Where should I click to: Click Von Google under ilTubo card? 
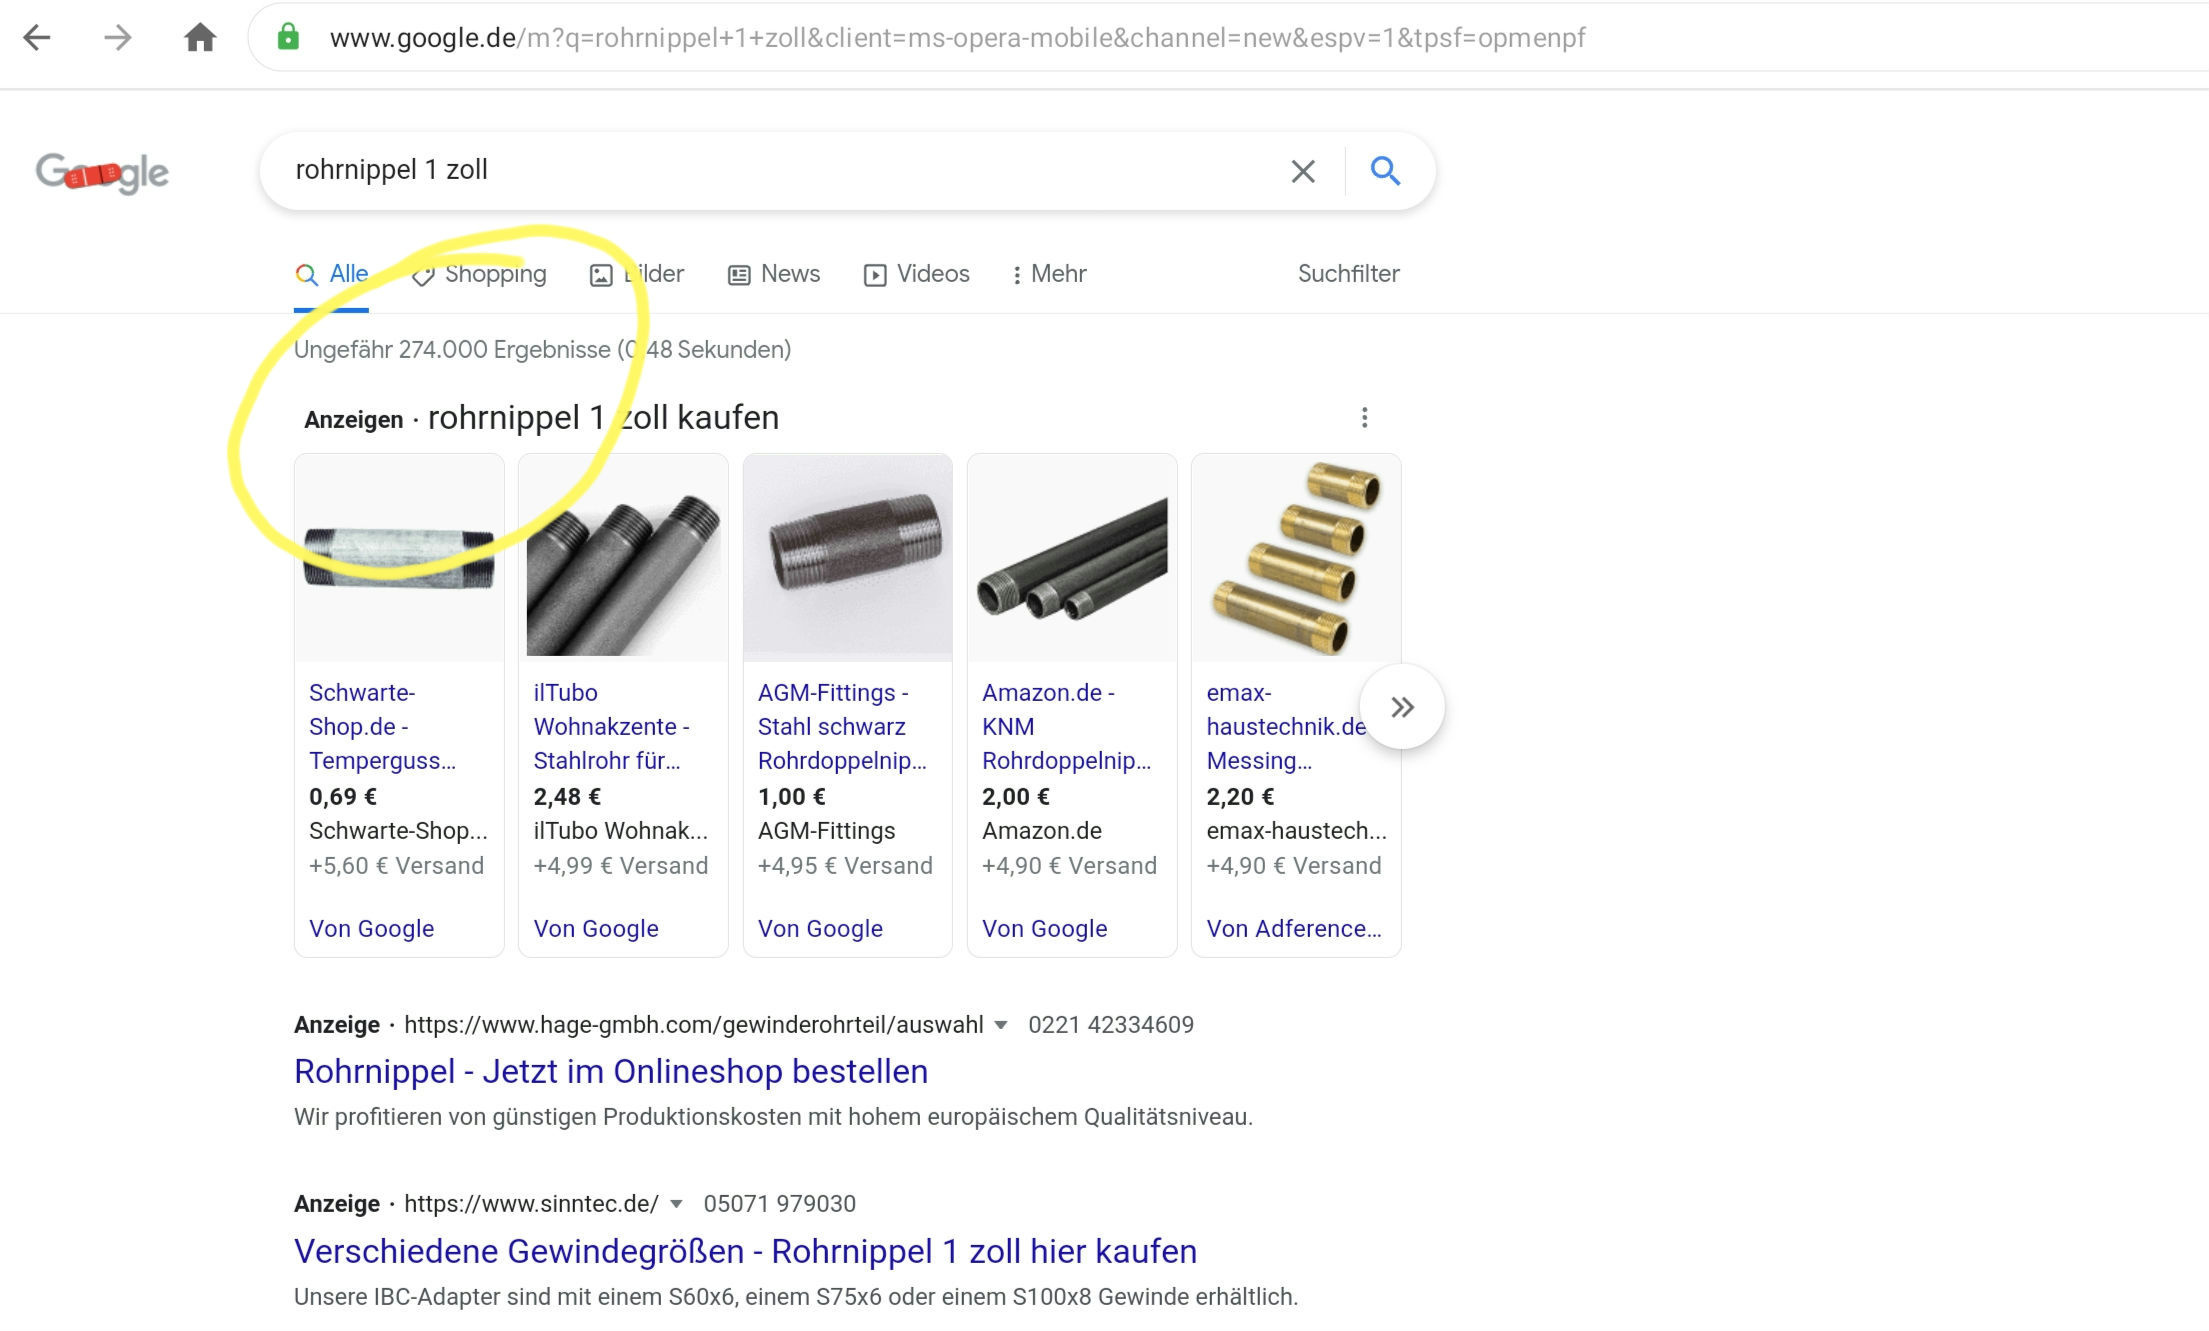pyautogui.click(x=596, y=929)
